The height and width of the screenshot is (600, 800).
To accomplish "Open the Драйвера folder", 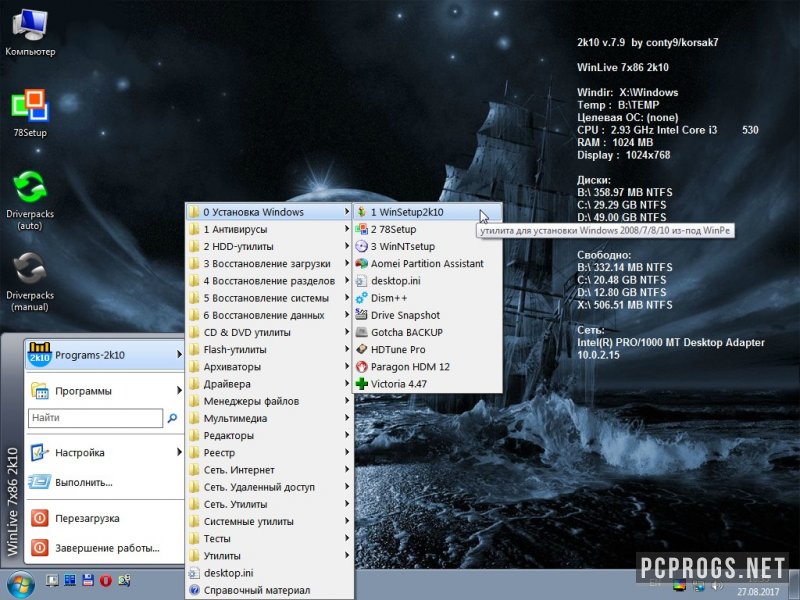I will (269, 384).
